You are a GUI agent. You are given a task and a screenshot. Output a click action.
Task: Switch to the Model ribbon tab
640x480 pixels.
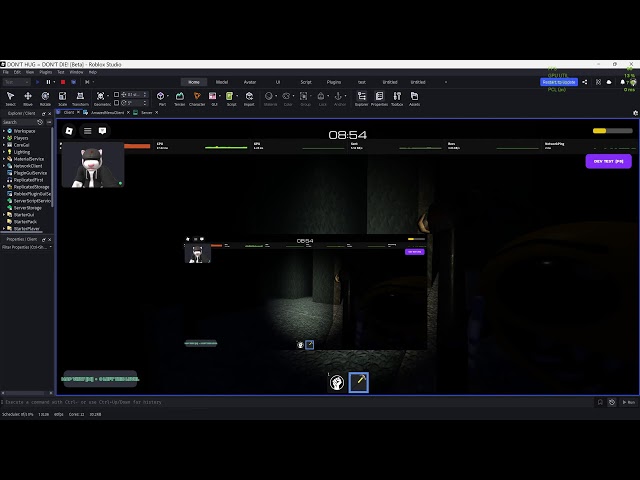click(x=222, y=82)
